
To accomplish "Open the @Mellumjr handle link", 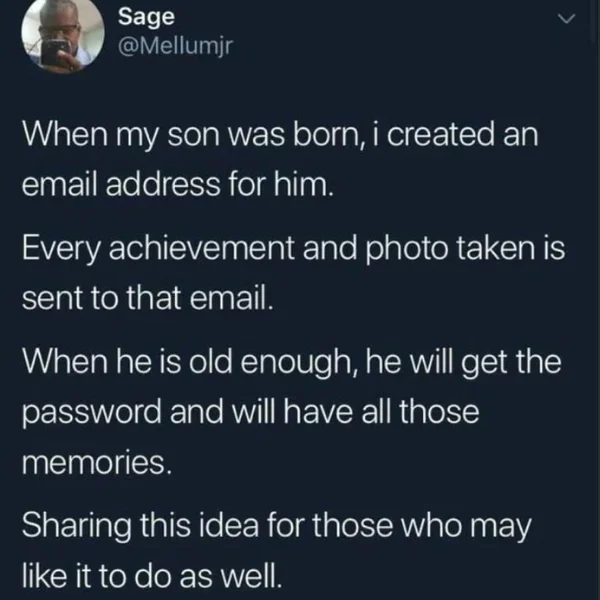I will [x=175, y=46].
